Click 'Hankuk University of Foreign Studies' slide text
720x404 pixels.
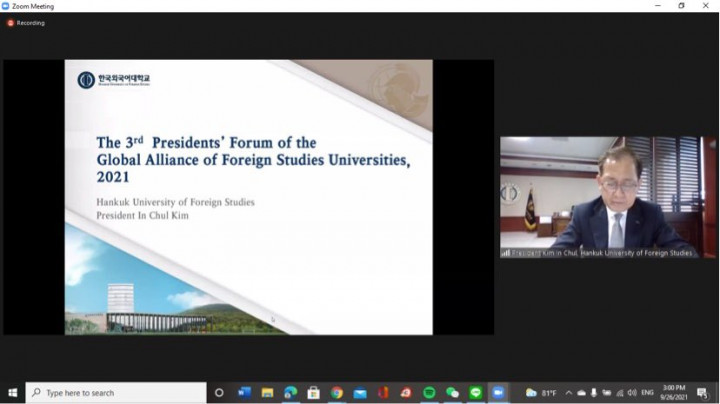pyautogui.click(x=175, y=202)
